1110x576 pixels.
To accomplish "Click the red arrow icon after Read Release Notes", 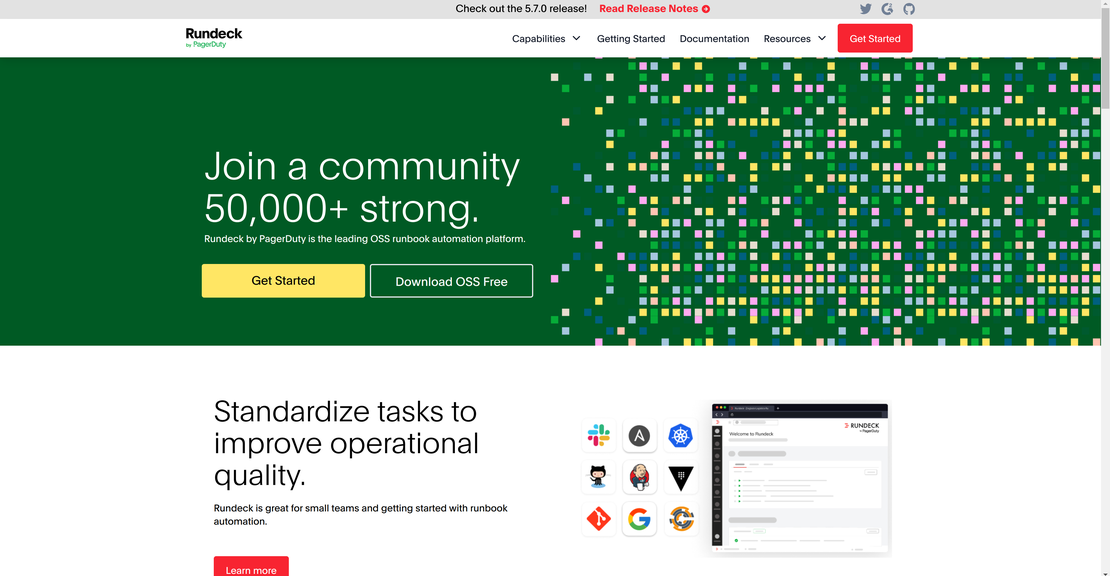I will pos(706,9).
